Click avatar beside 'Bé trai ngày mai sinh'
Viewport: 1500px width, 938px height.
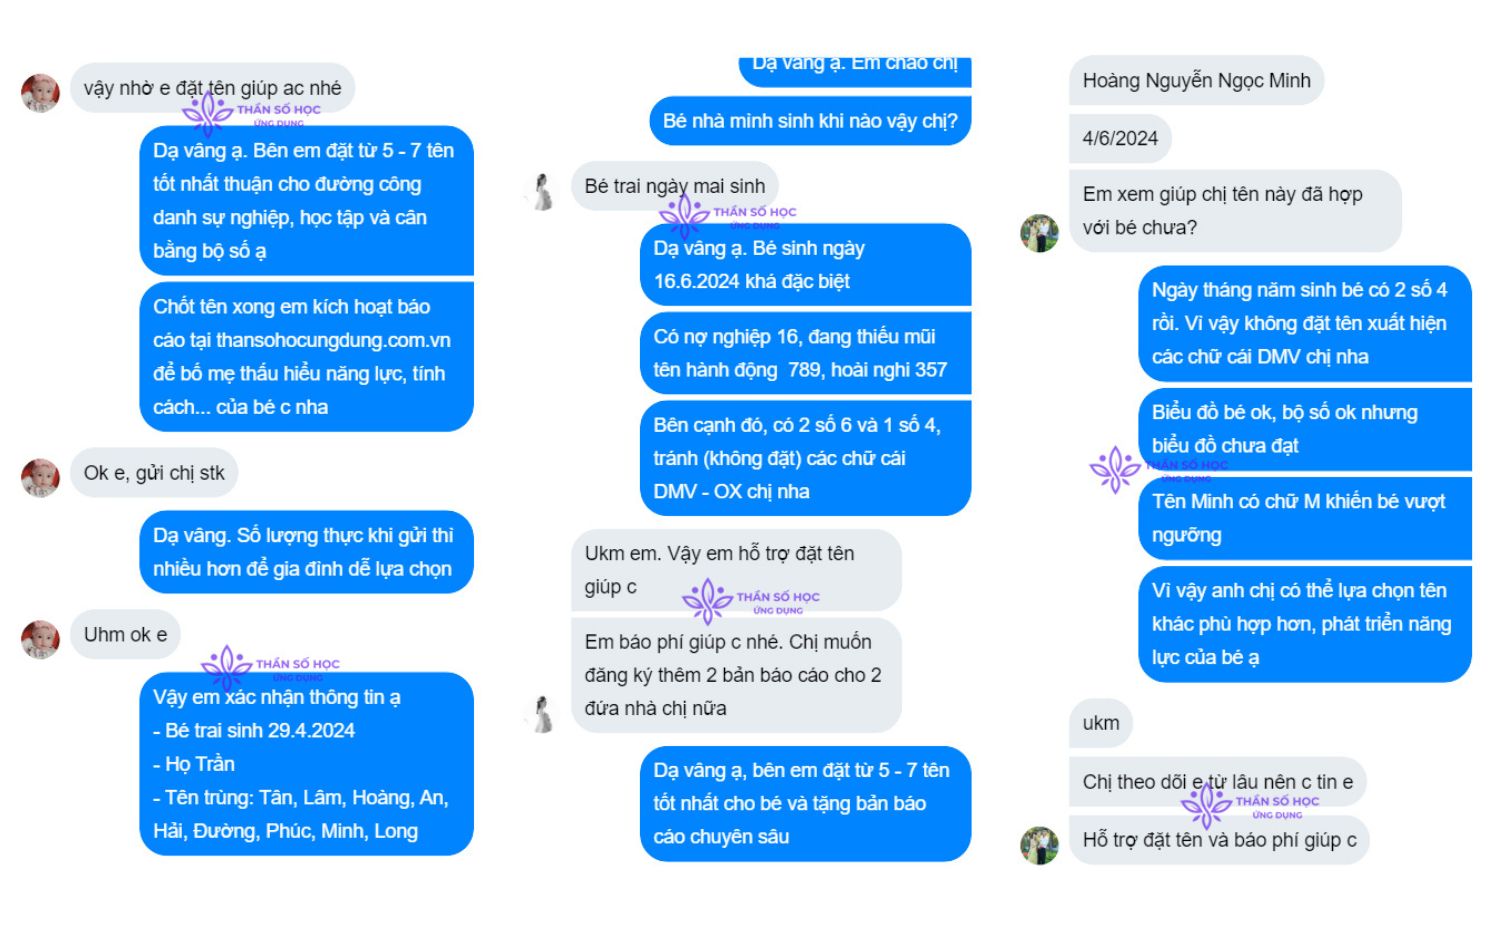[x=543, y=191]
